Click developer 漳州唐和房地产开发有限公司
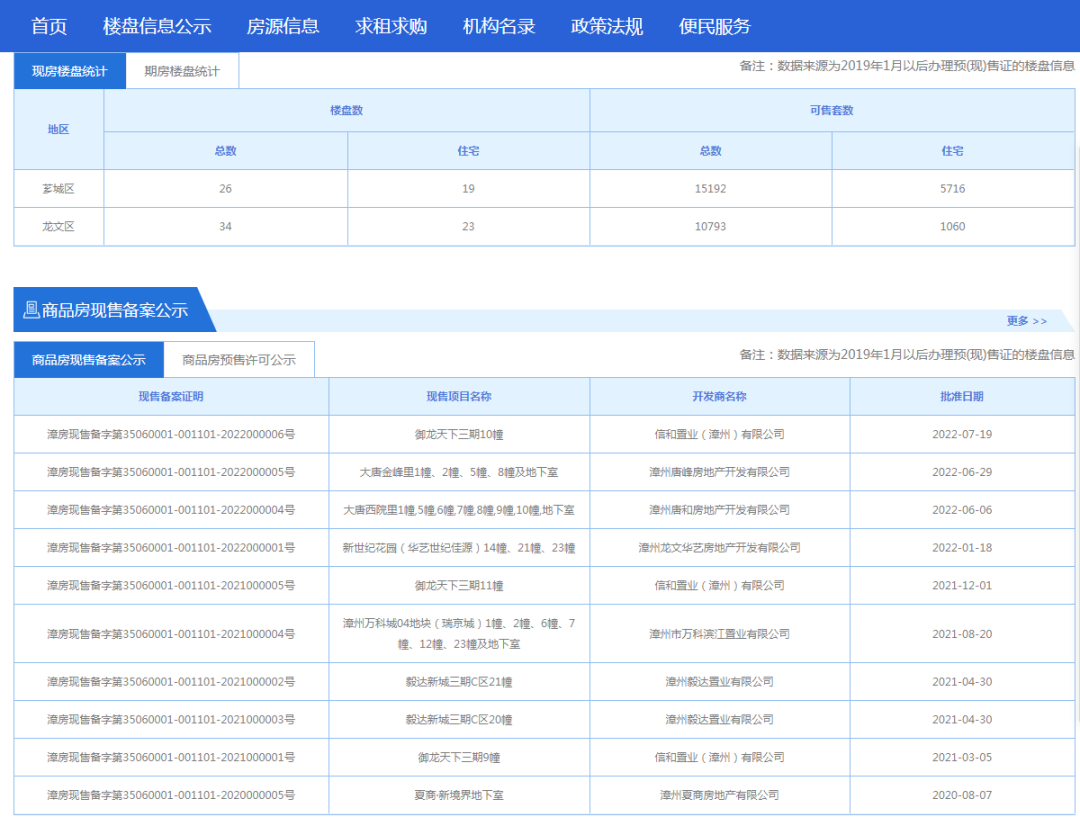 [719, 510]
